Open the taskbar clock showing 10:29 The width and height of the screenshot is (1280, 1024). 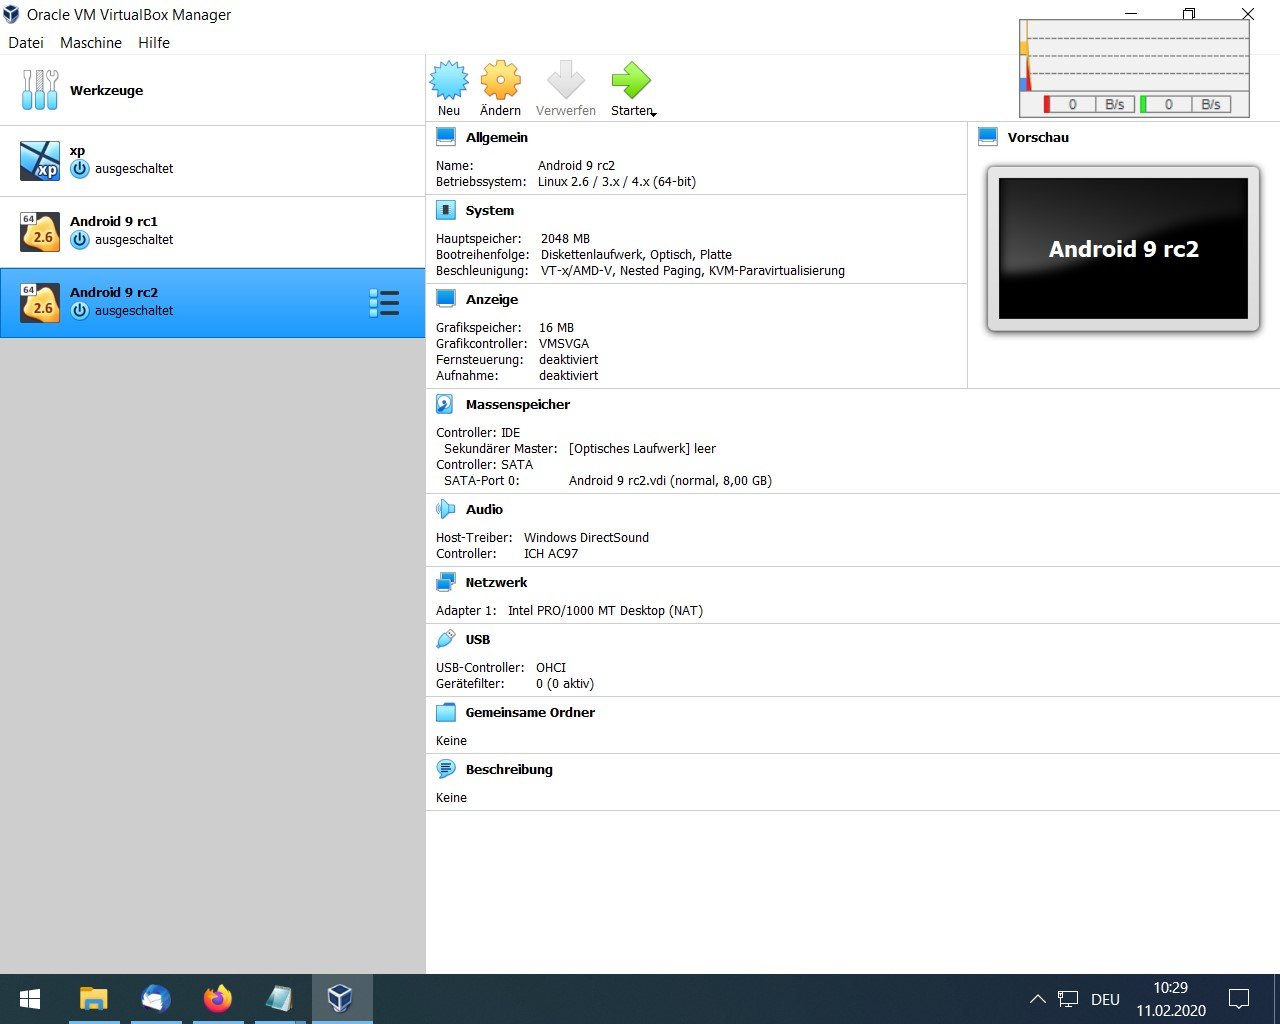point(1171,999)
